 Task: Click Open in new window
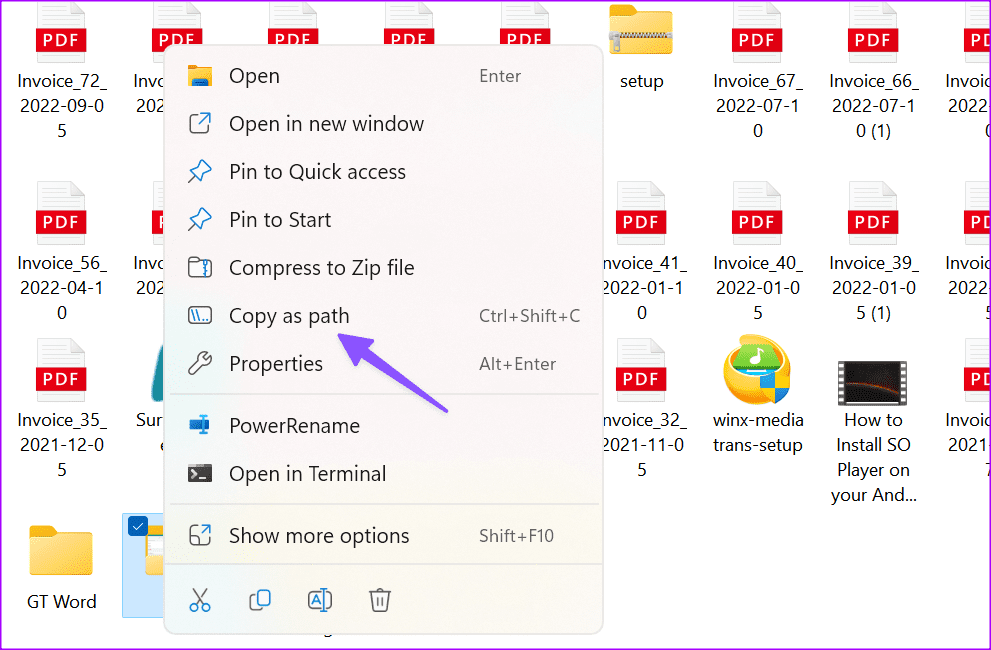326,124
